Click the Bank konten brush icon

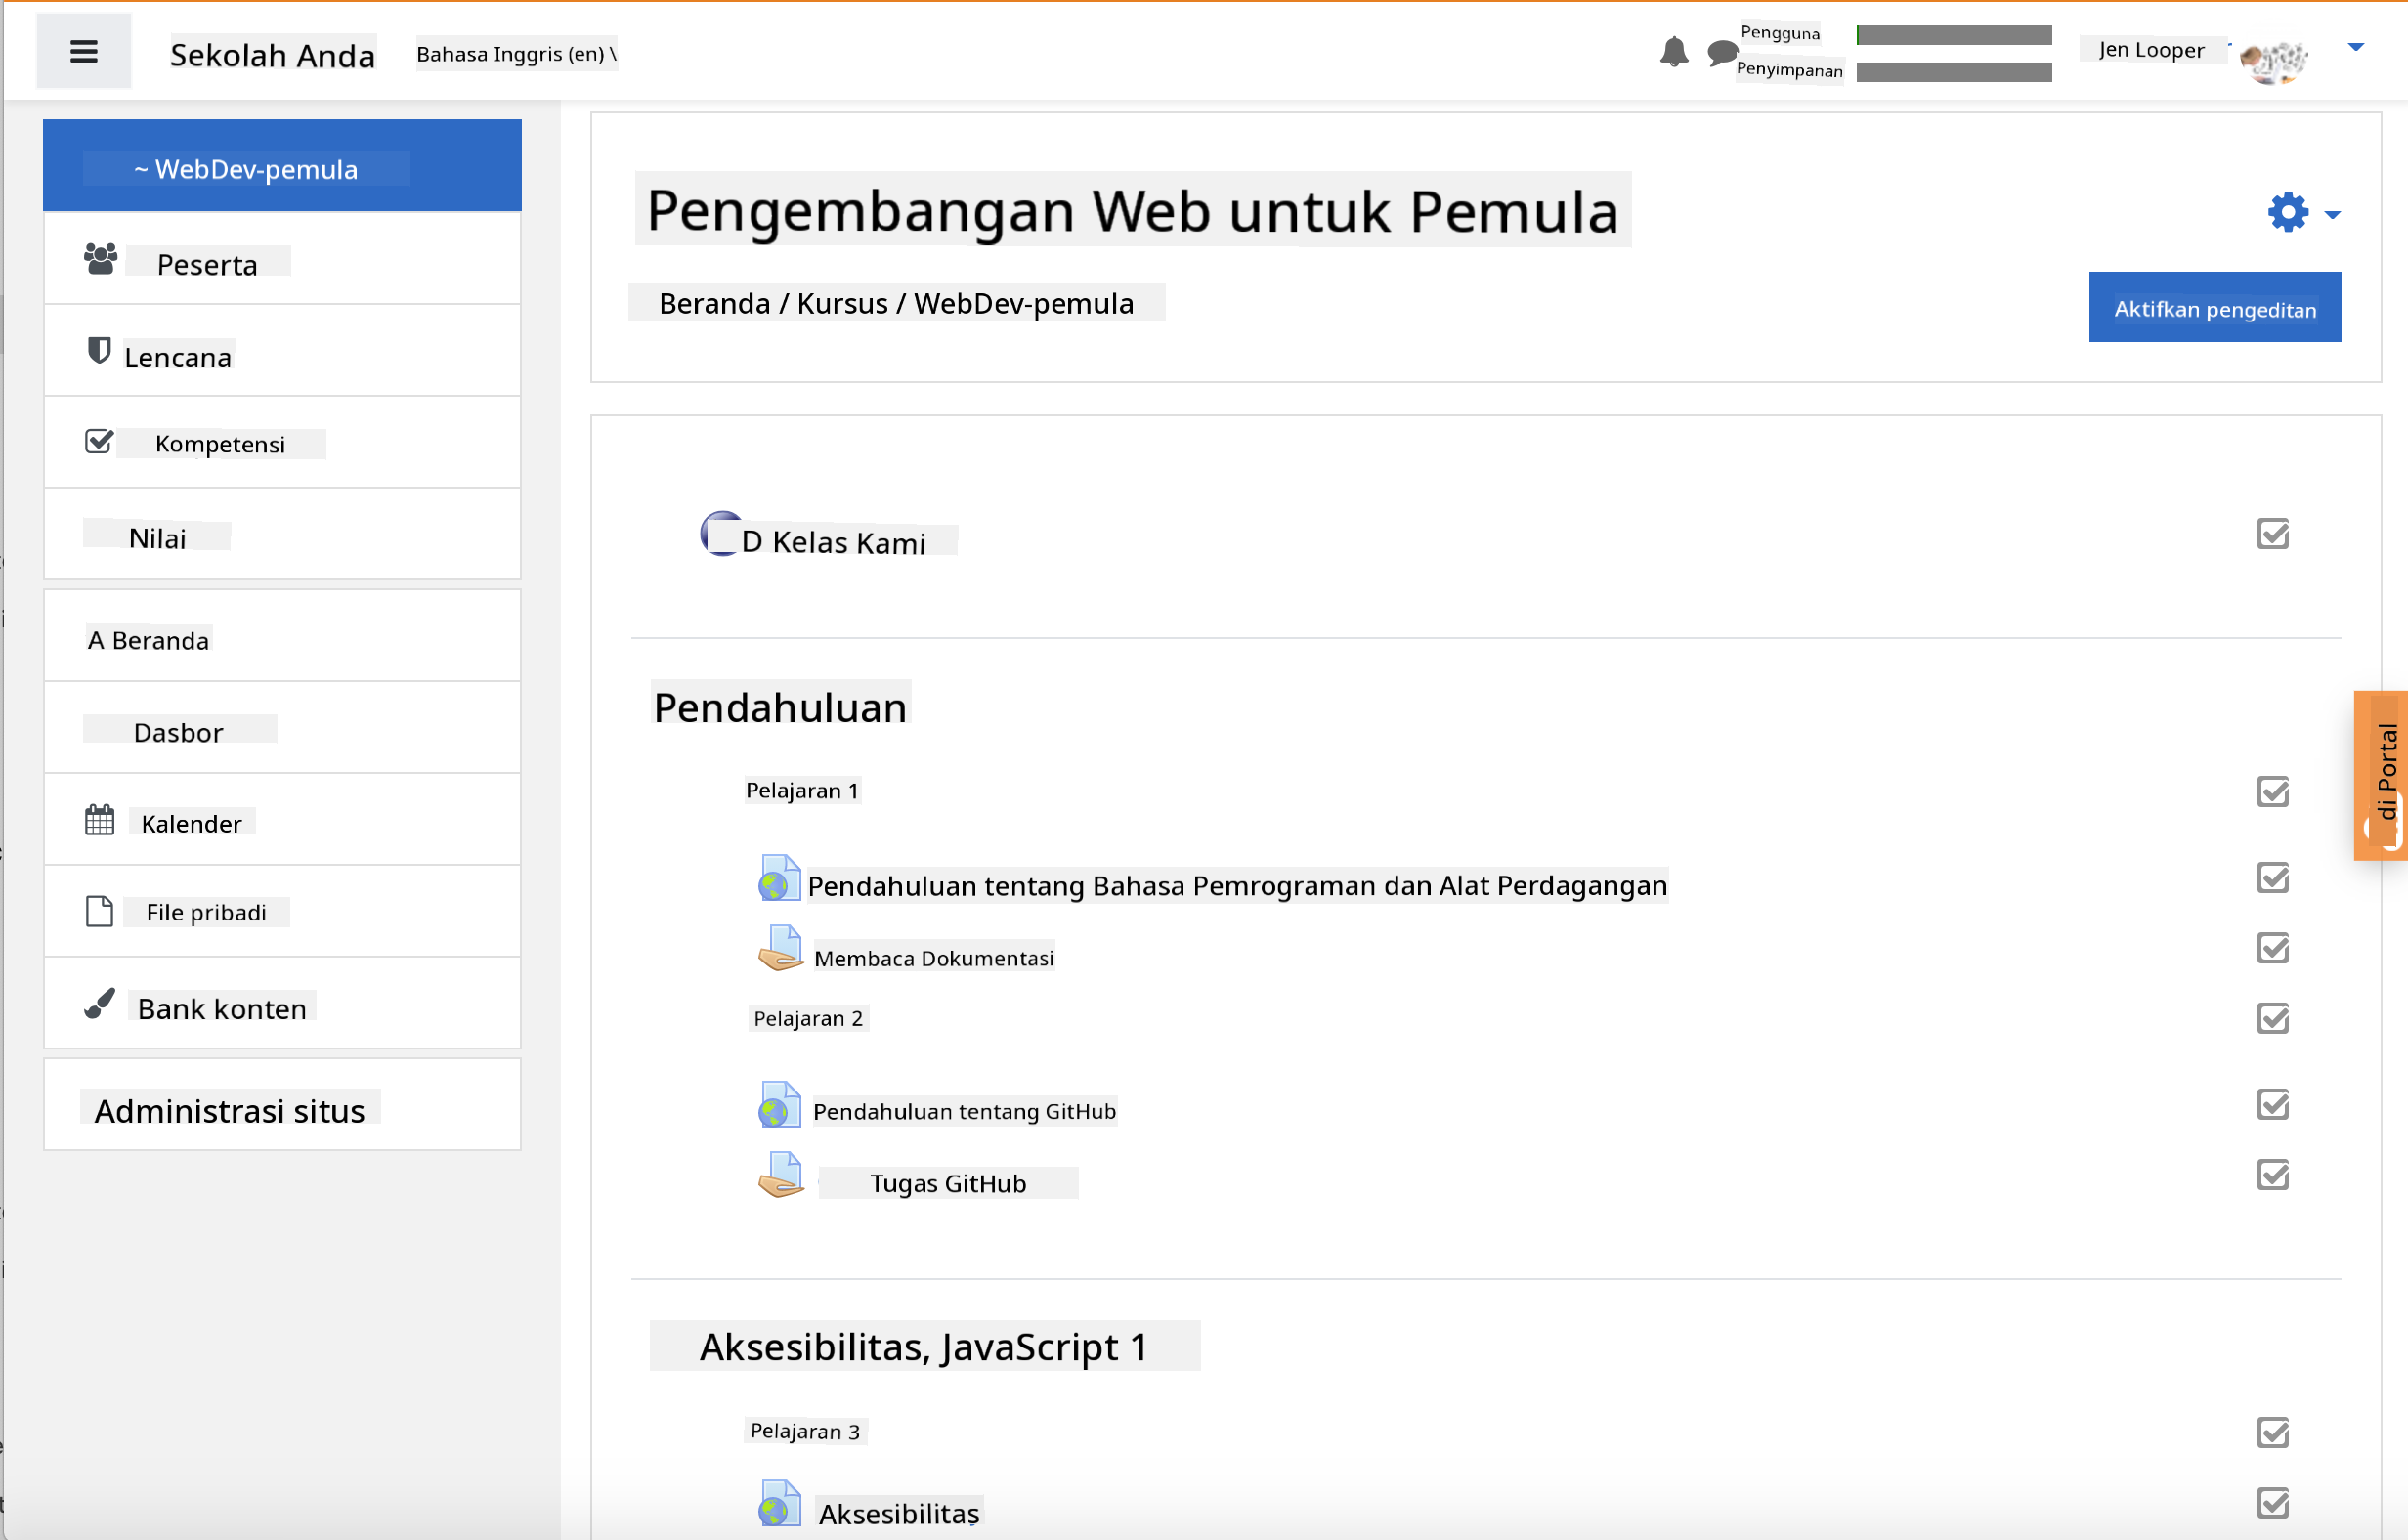click(99, 1004)
